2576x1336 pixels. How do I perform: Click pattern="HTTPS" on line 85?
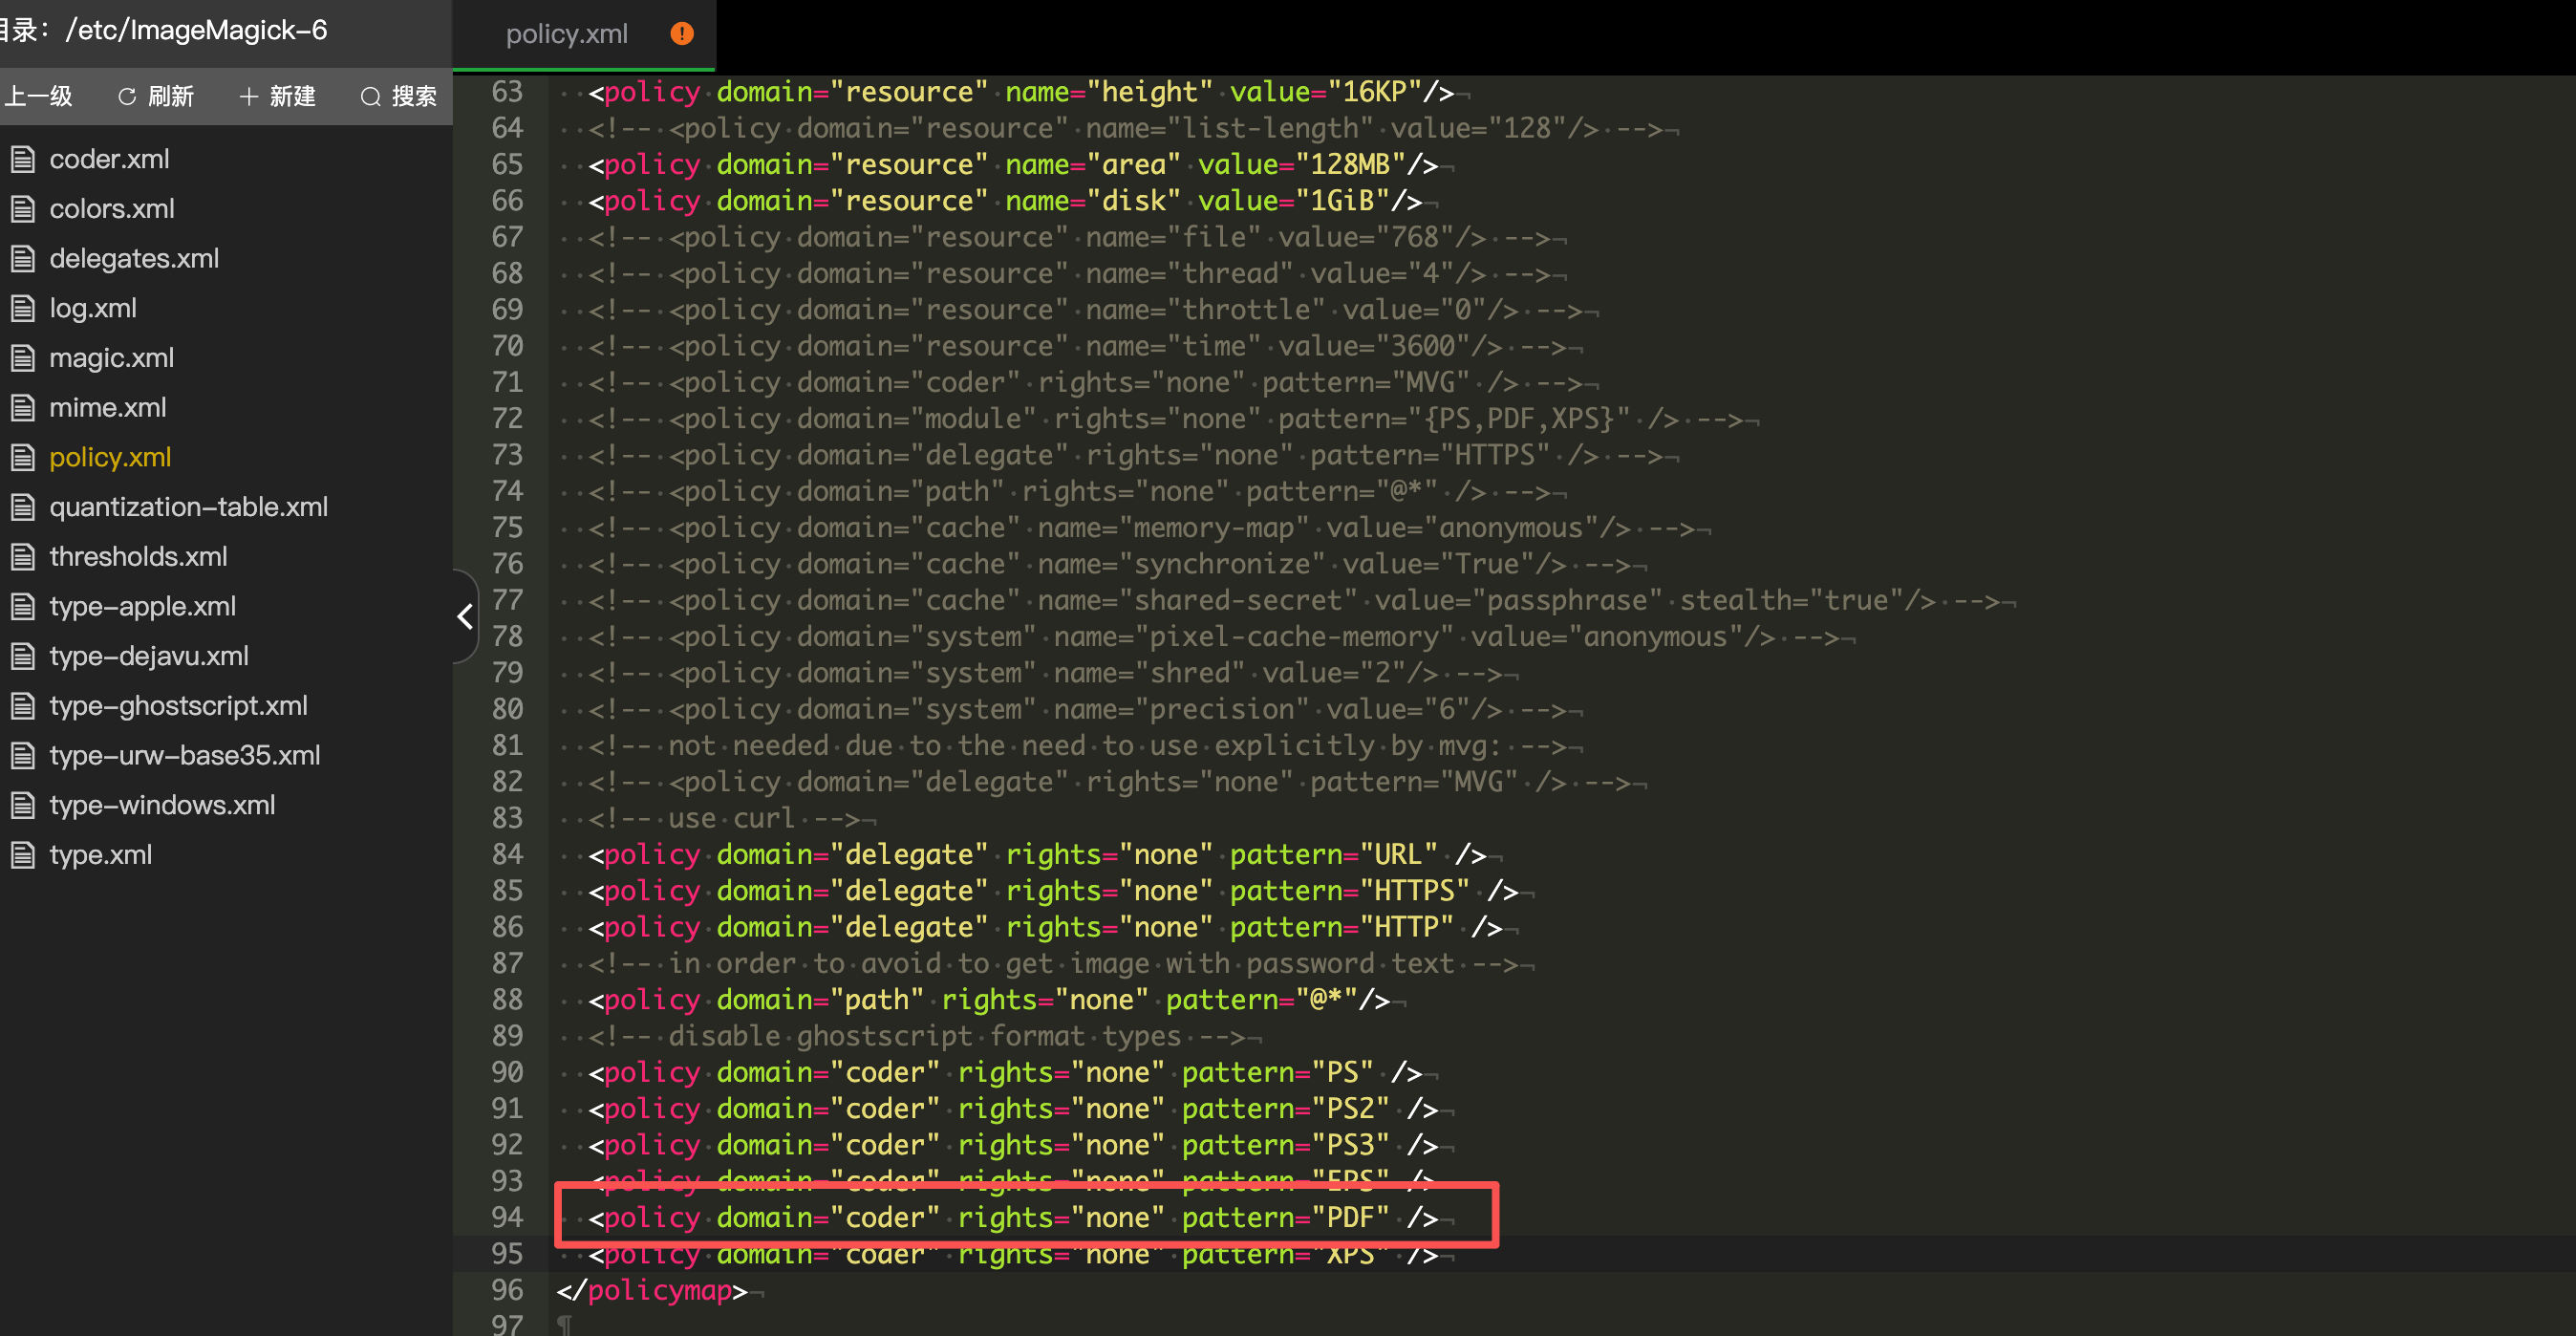tap(1349, 891)
